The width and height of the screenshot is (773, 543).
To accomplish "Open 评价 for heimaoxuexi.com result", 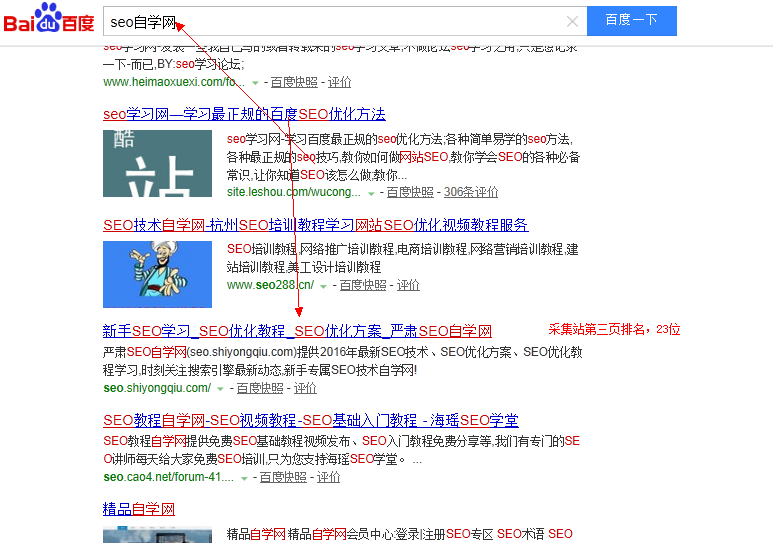I will [339, 82].
